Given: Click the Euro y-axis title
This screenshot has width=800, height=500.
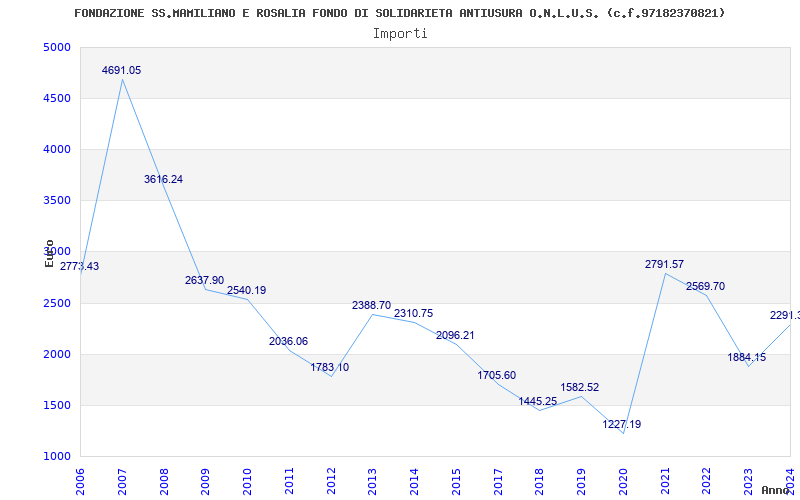Looking at the screenshot, I should [x=49, y=254].
